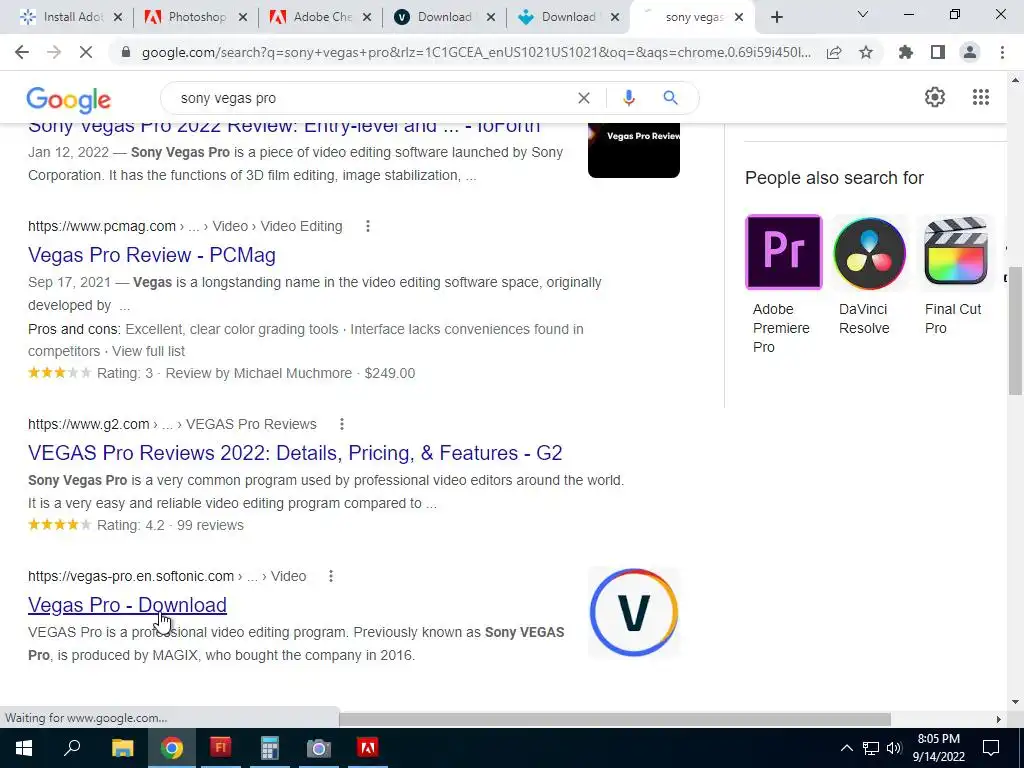This screenshot has width=1024, height=768.
Task: Click the https://vegas-pro.en.softonic.com breadcrumb
Action: coord(131,576)
